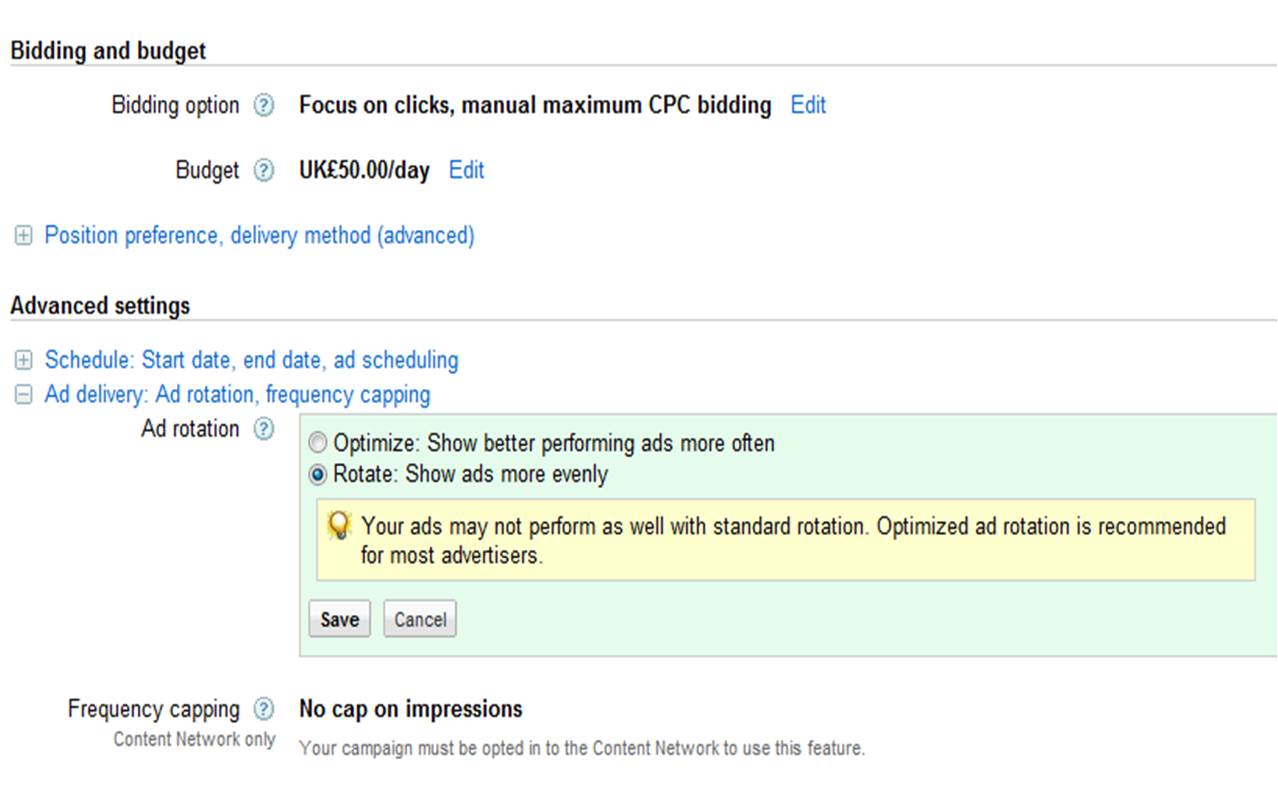Expand plus icon beside Position preference
Viewport: 1278px width, 802px height.
click(x=23, y=236)
